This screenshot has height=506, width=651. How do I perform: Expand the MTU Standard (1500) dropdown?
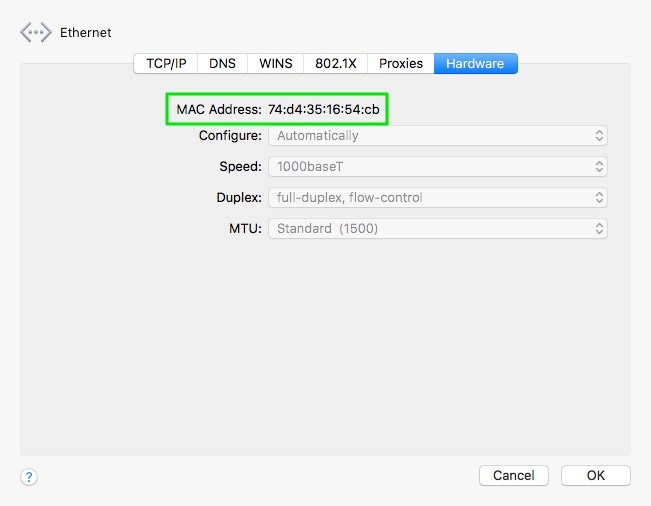(438, 228)
